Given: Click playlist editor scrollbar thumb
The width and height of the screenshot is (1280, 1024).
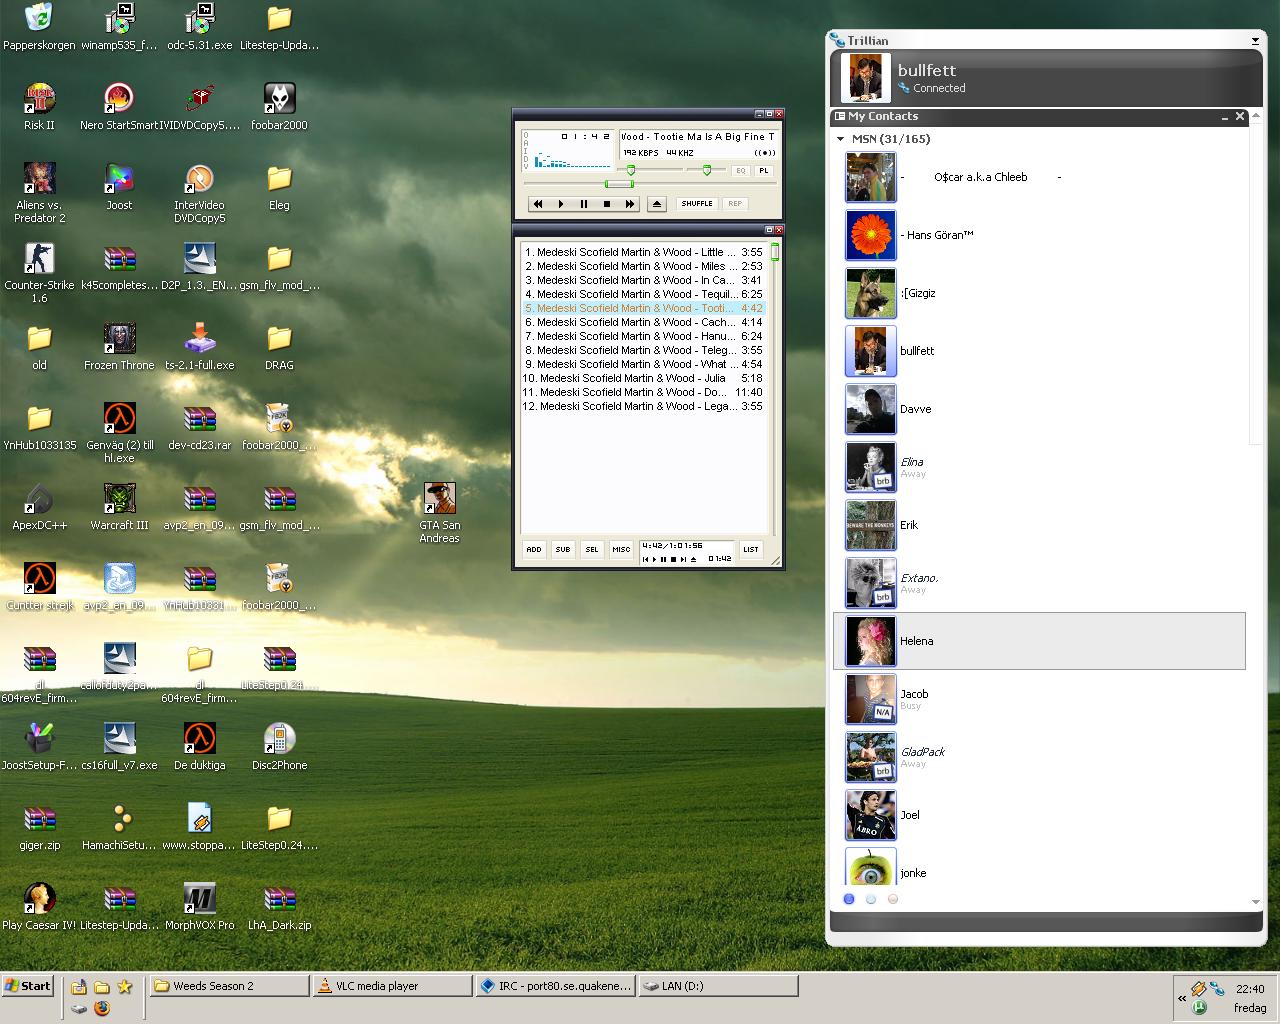Looking at the screenshot, I should tap(774, 252).
